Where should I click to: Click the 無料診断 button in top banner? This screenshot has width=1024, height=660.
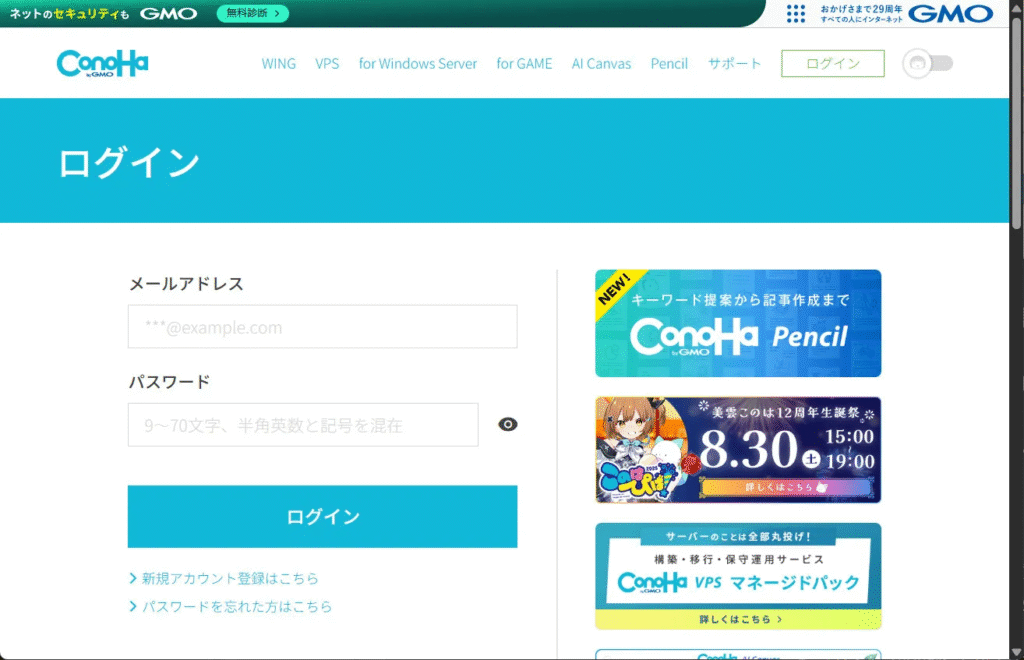(x=253, y=13)
